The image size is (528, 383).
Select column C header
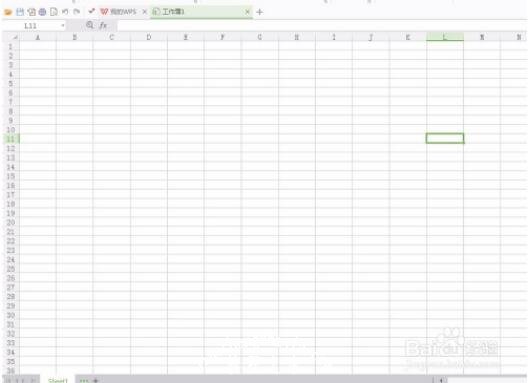pyautogui.click(x=111, y=37)
